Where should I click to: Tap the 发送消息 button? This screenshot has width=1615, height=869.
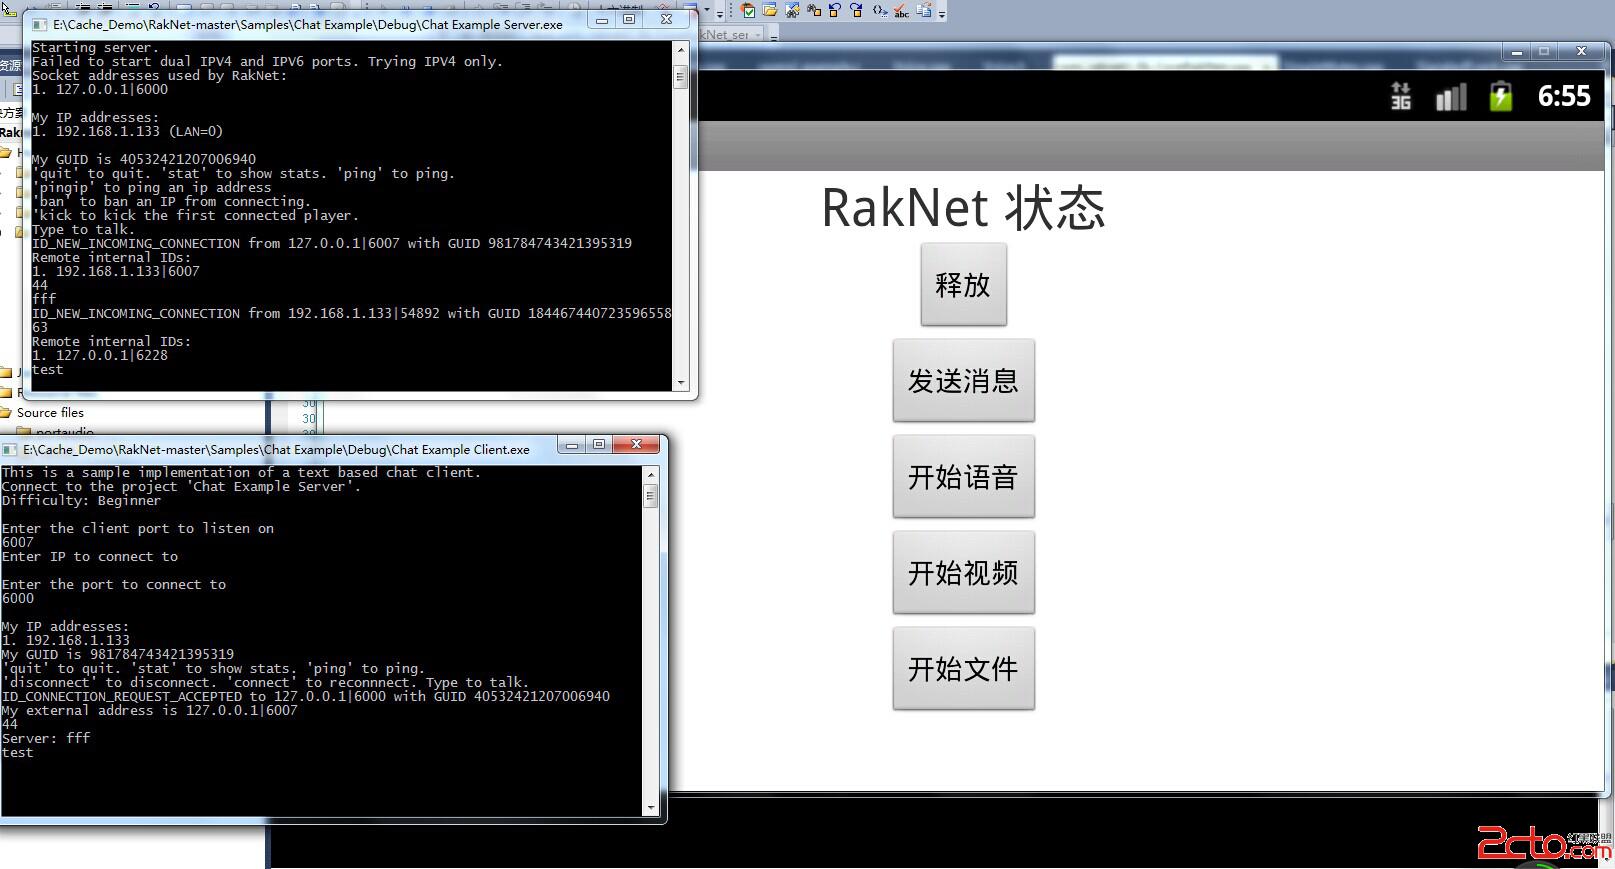click(963, 381)
